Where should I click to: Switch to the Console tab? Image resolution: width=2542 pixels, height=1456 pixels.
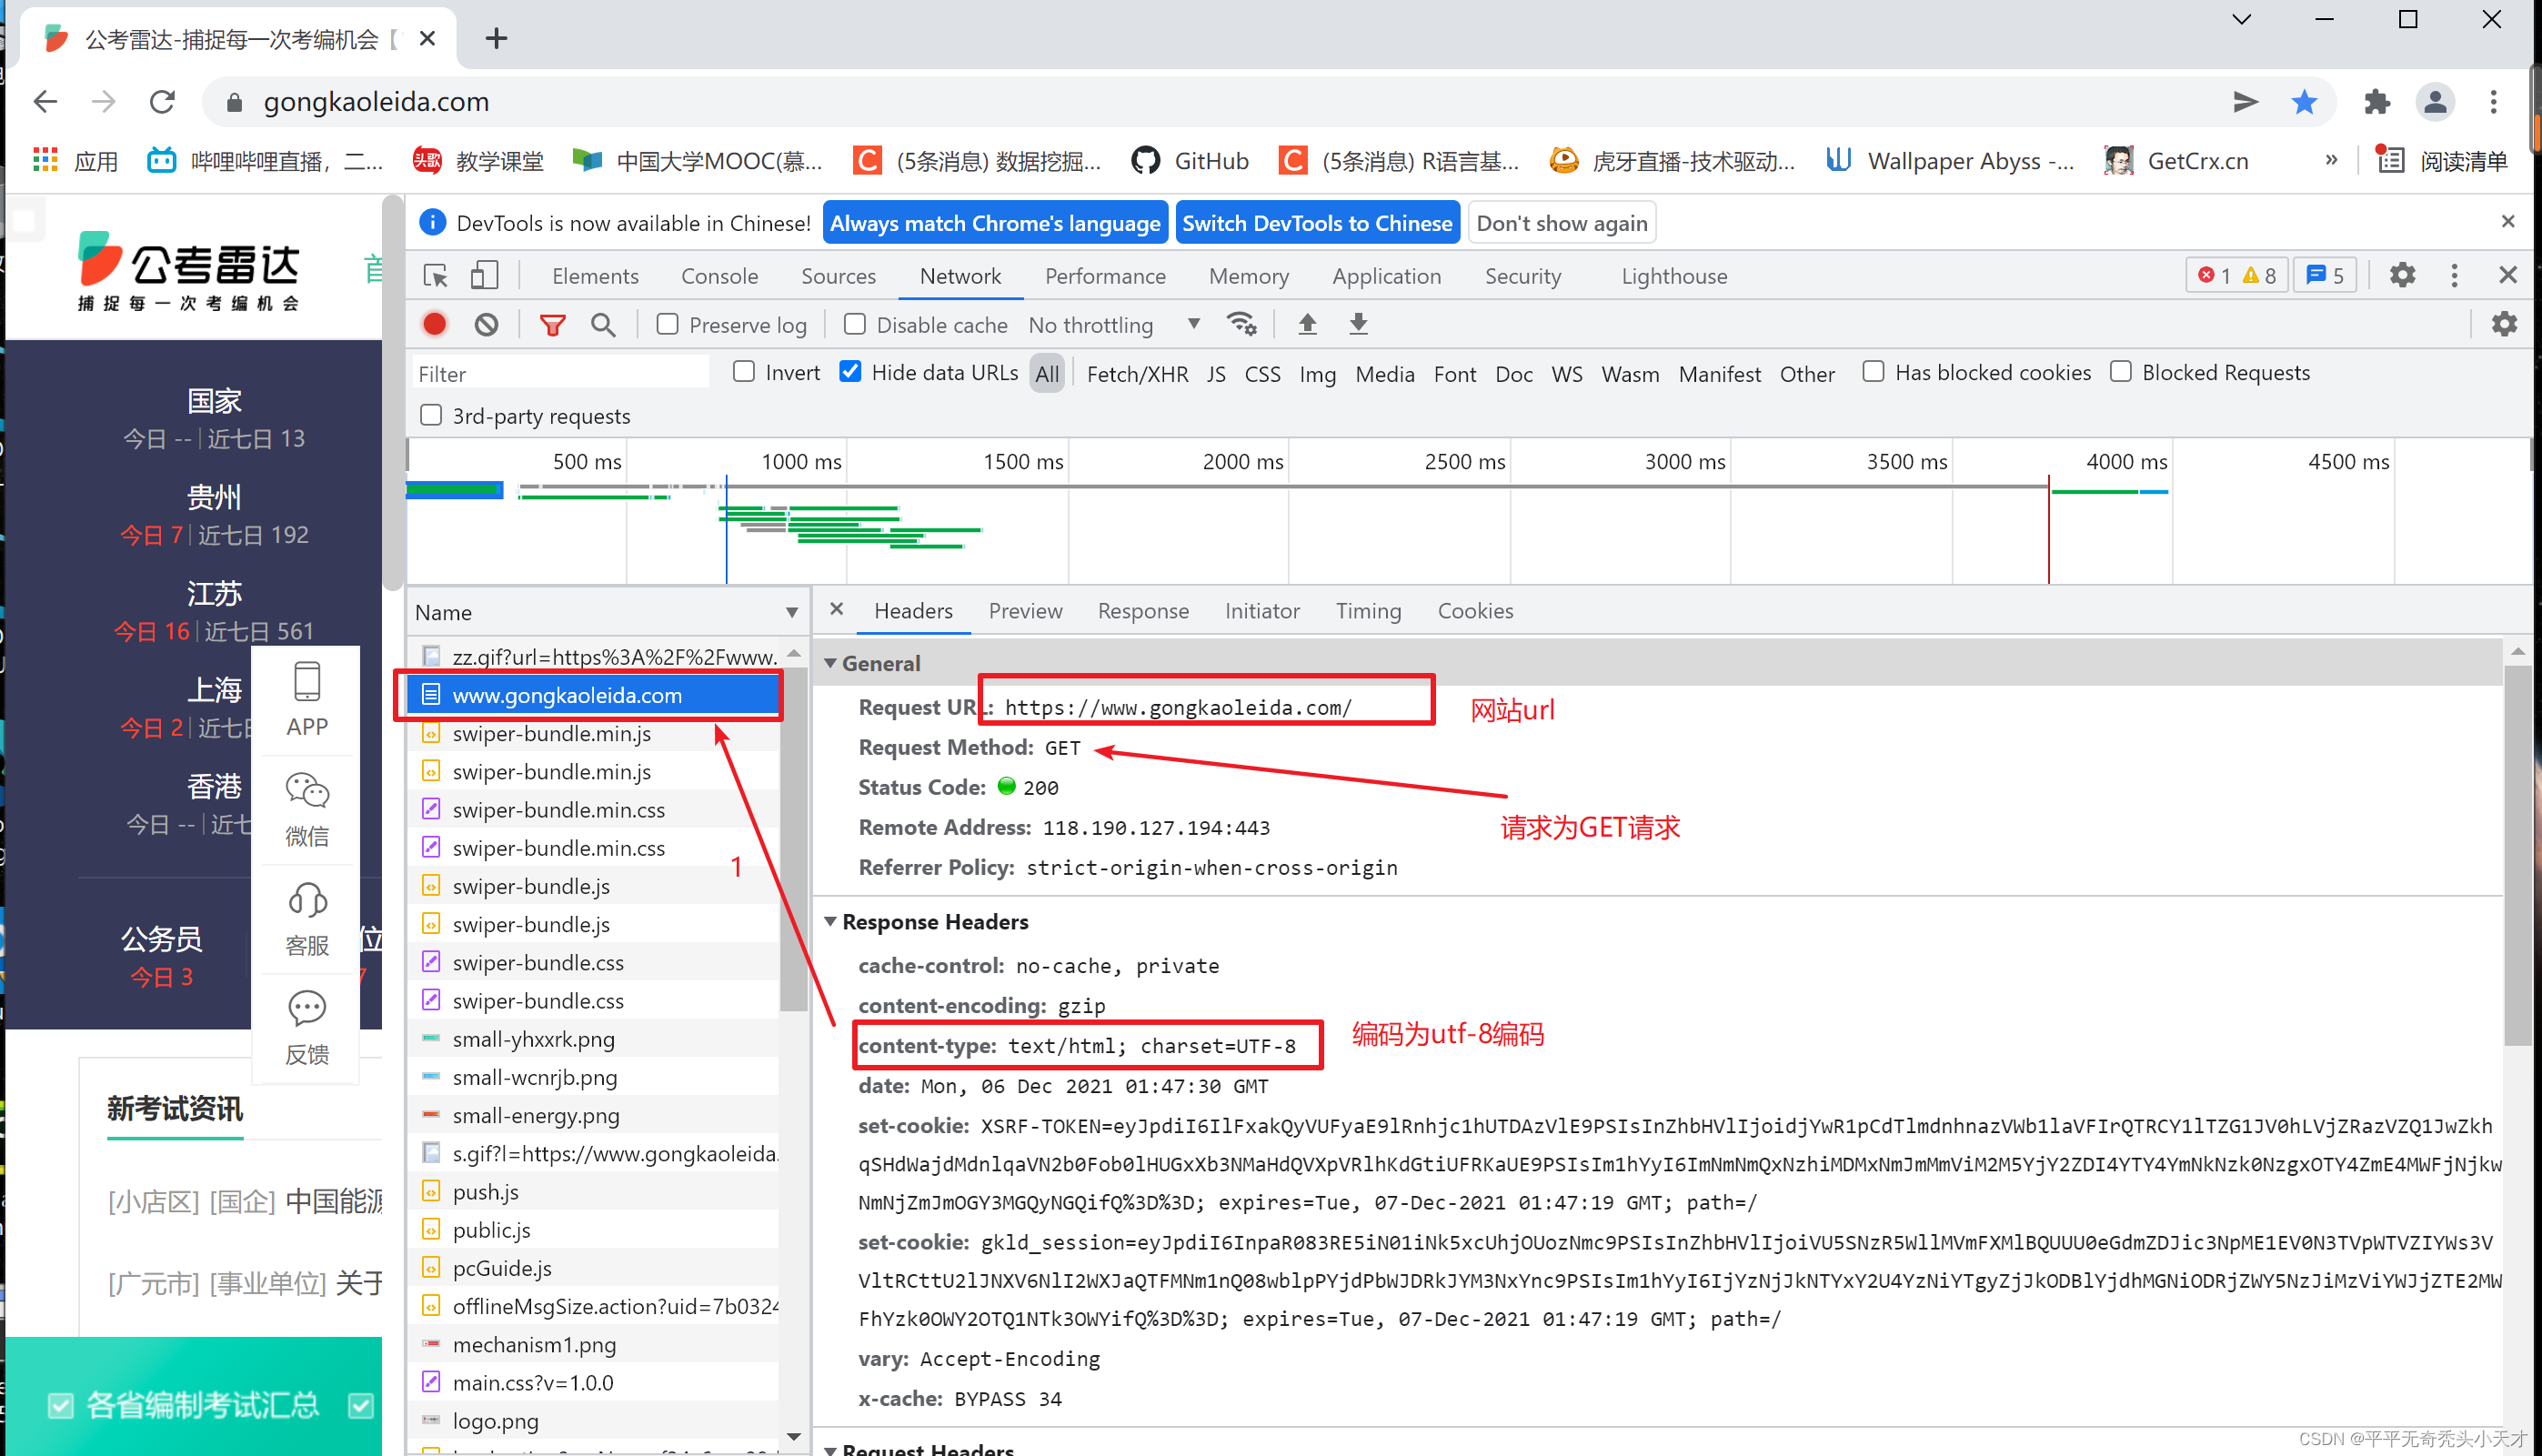pyautogui.click(x=719, y=276)
